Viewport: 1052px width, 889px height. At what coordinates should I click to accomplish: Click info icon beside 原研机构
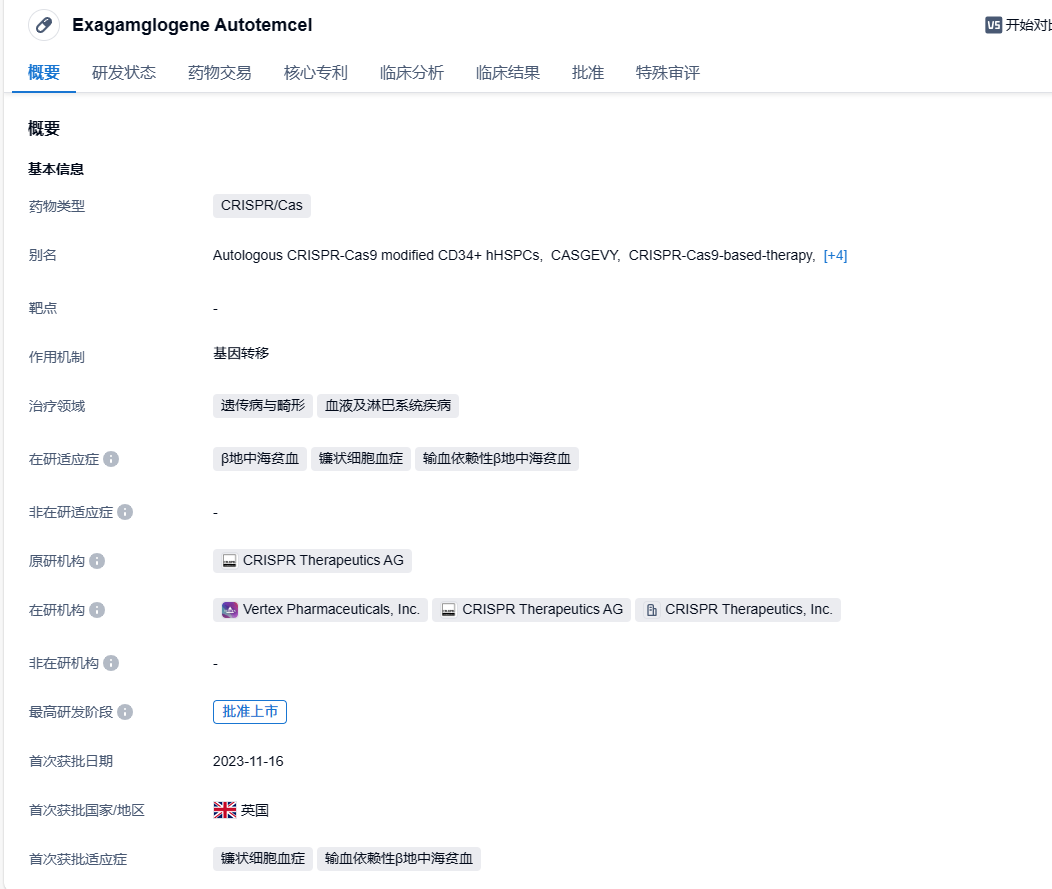(97, 561)
